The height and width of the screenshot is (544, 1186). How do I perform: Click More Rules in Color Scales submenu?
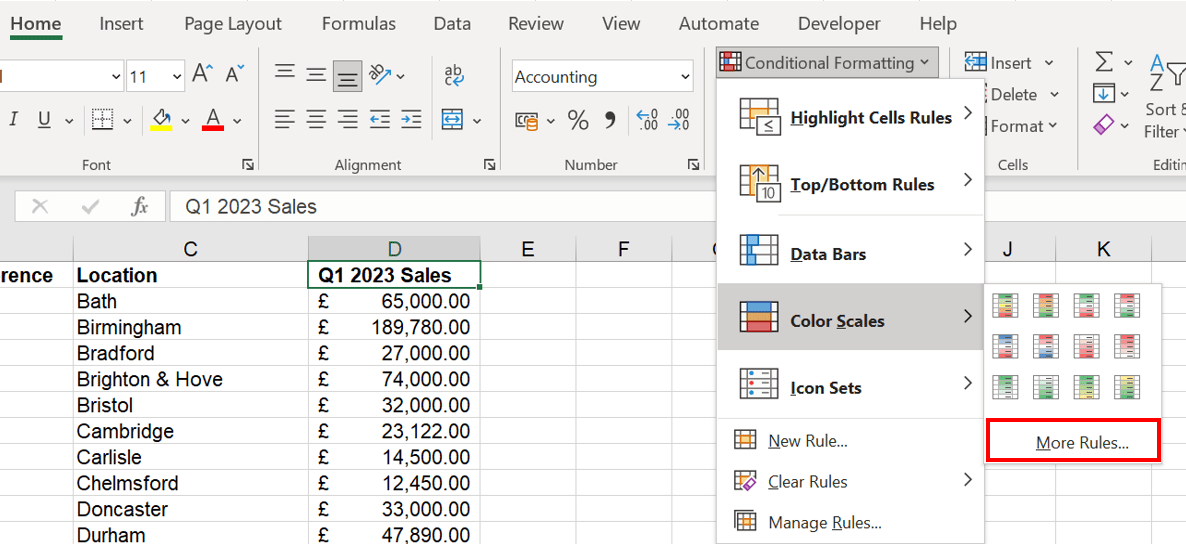click(x=1073, y=442)
